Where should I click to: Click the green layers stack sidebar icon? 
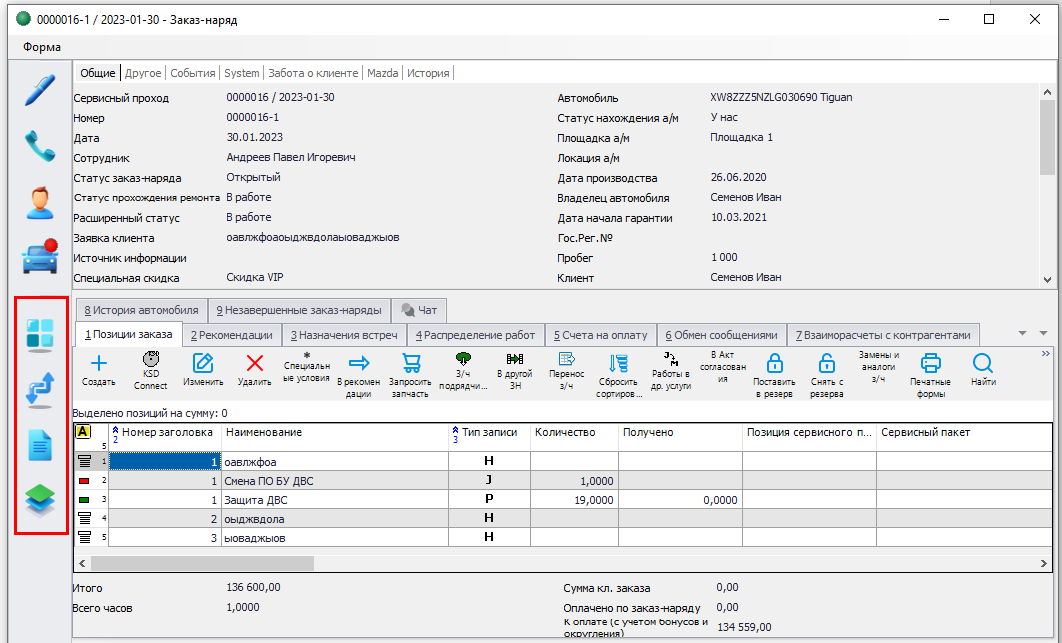point(40,501)
